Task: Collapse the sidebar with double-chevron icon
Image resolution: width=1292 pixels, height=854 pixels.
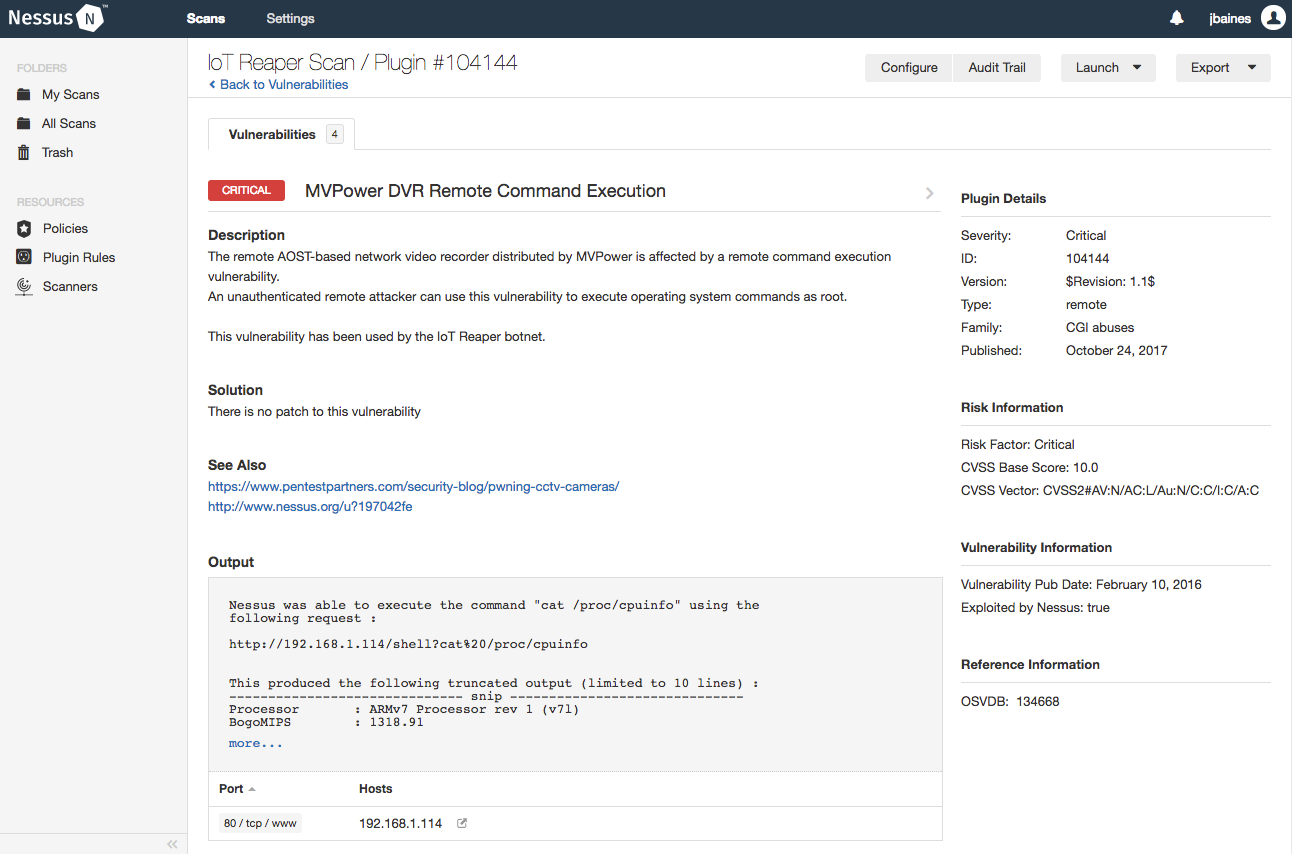Action: [172, 844]
